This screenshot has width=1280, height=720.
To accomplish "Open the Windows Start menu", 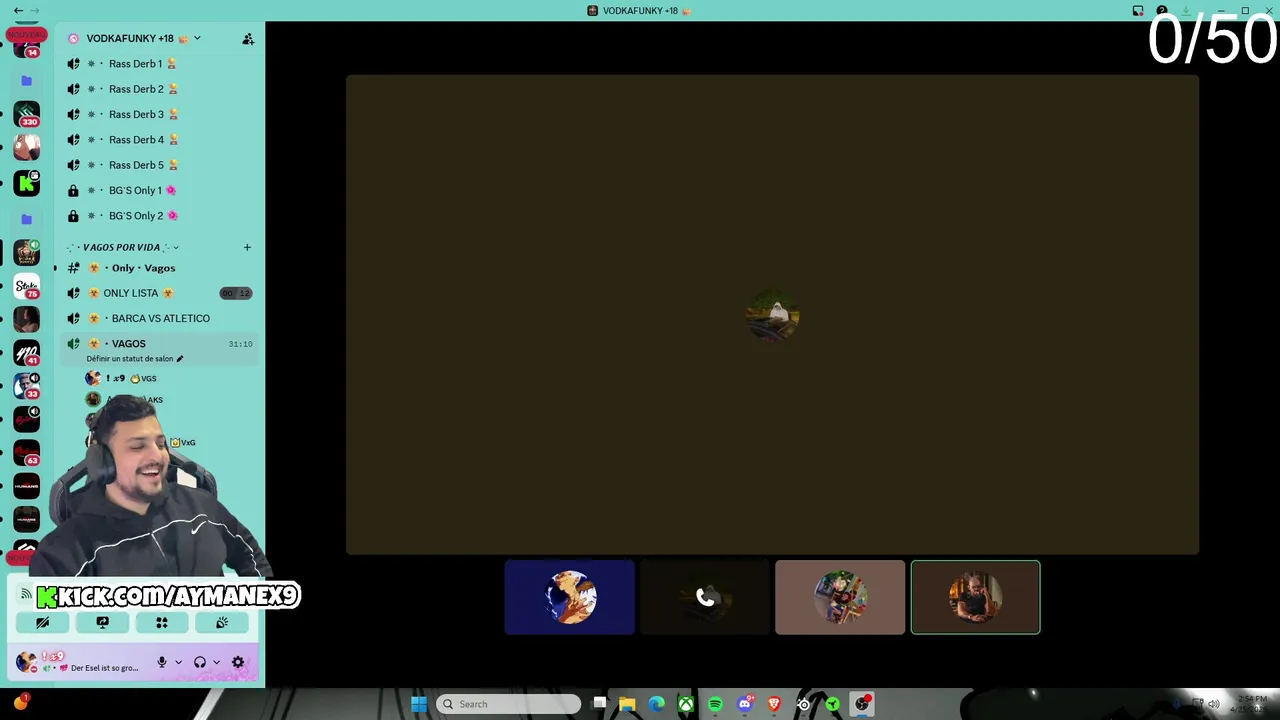I will (419, 704).
